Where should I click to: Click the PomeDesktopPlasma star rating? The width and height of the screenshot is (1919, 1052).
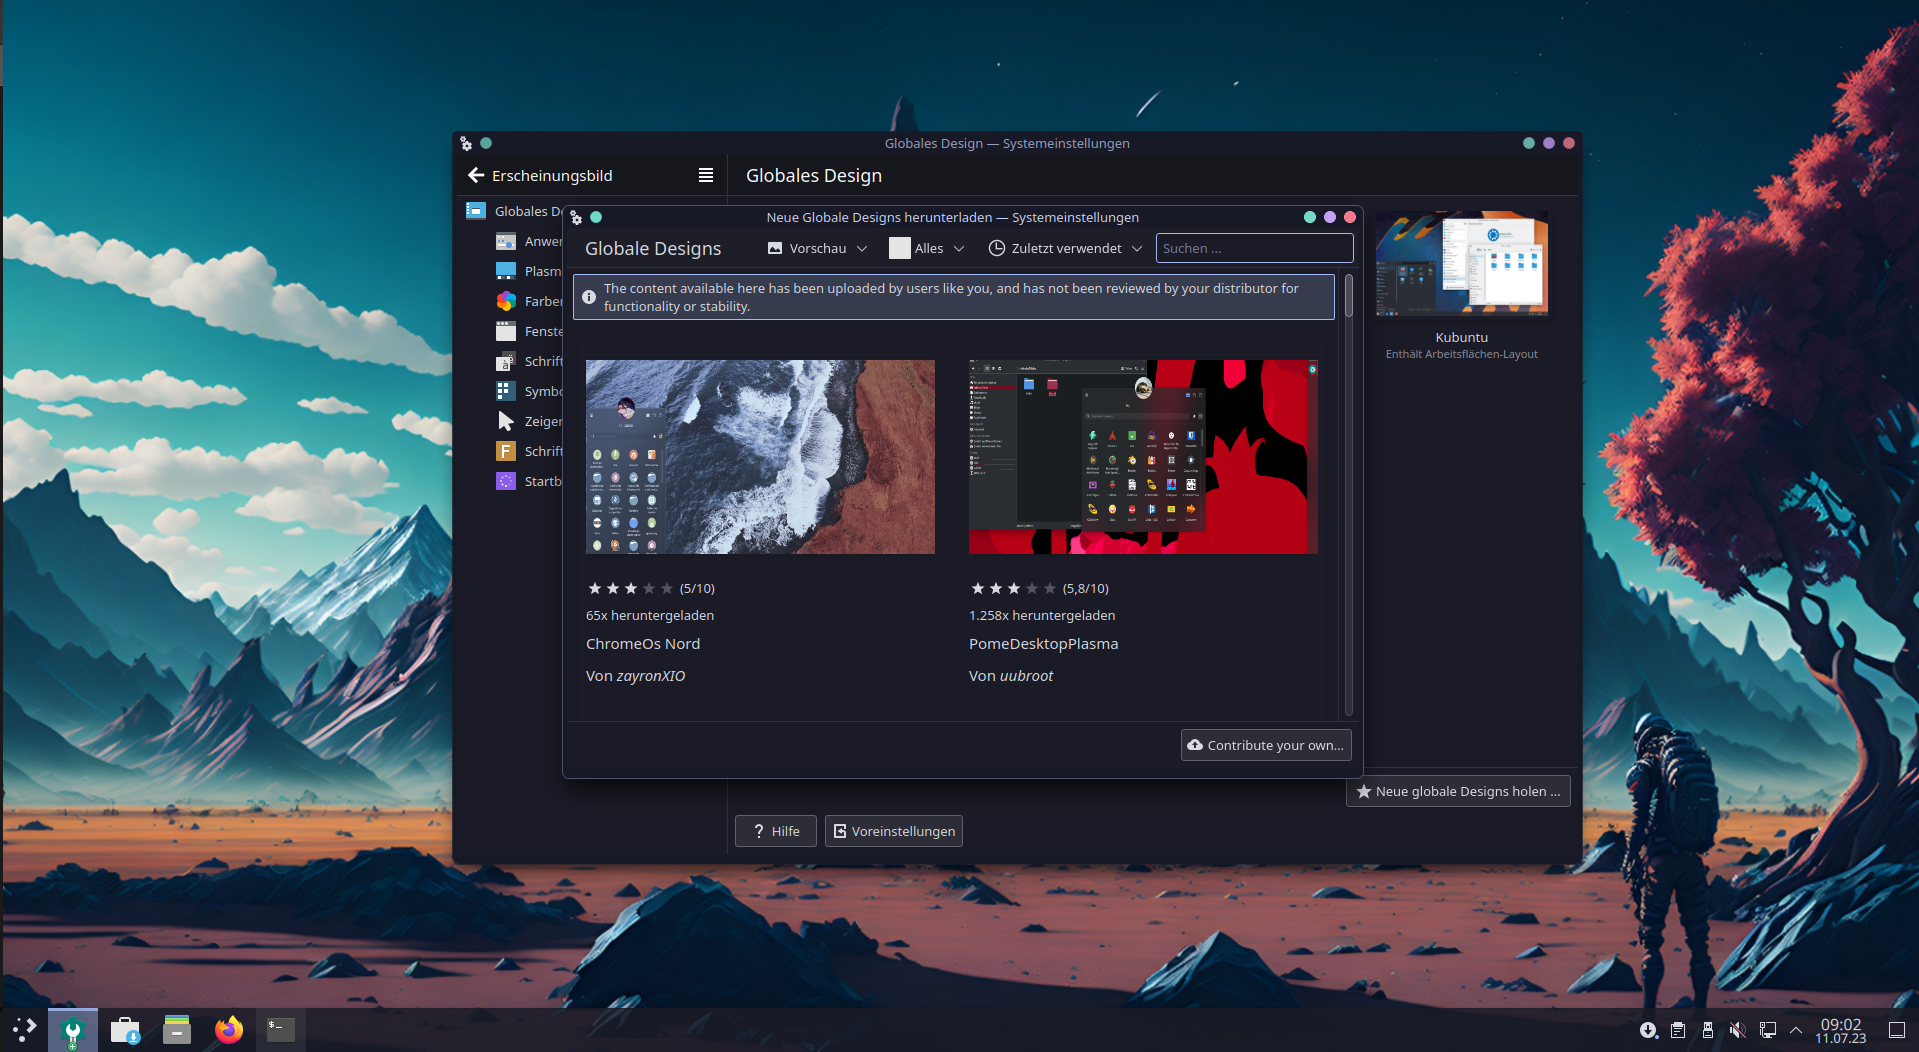pyautogui.click(x=1013, y=588)
